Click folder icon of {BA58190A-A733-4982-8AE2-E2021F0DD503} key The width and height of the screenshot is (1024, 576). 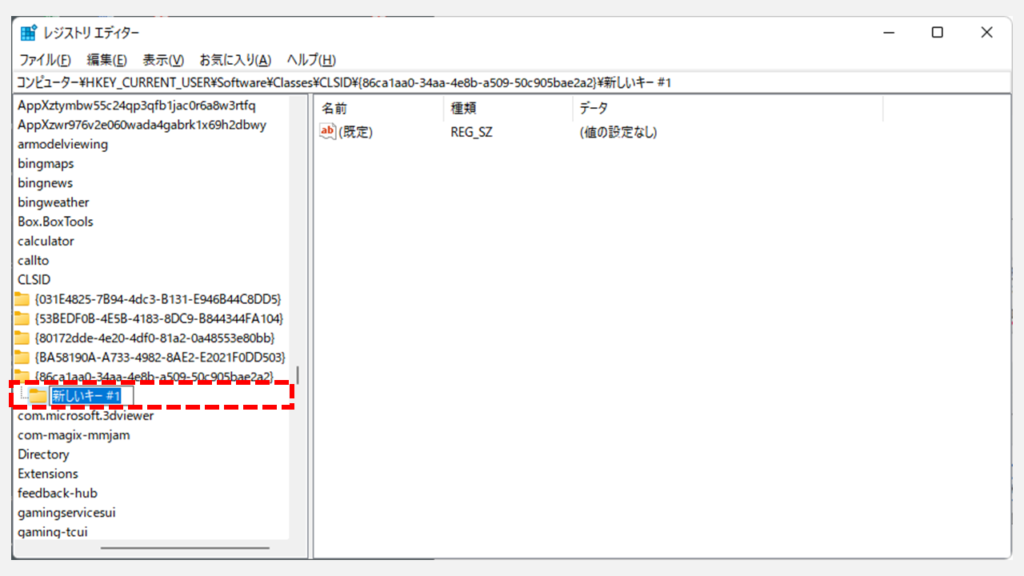click(22, 357)
